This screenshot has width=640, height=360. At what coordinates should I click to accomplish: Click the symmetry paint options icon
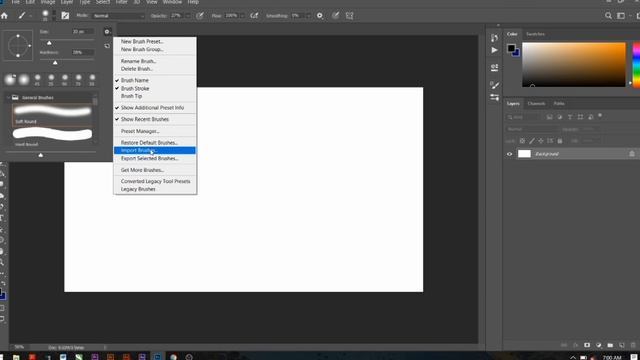coord(349,16)
